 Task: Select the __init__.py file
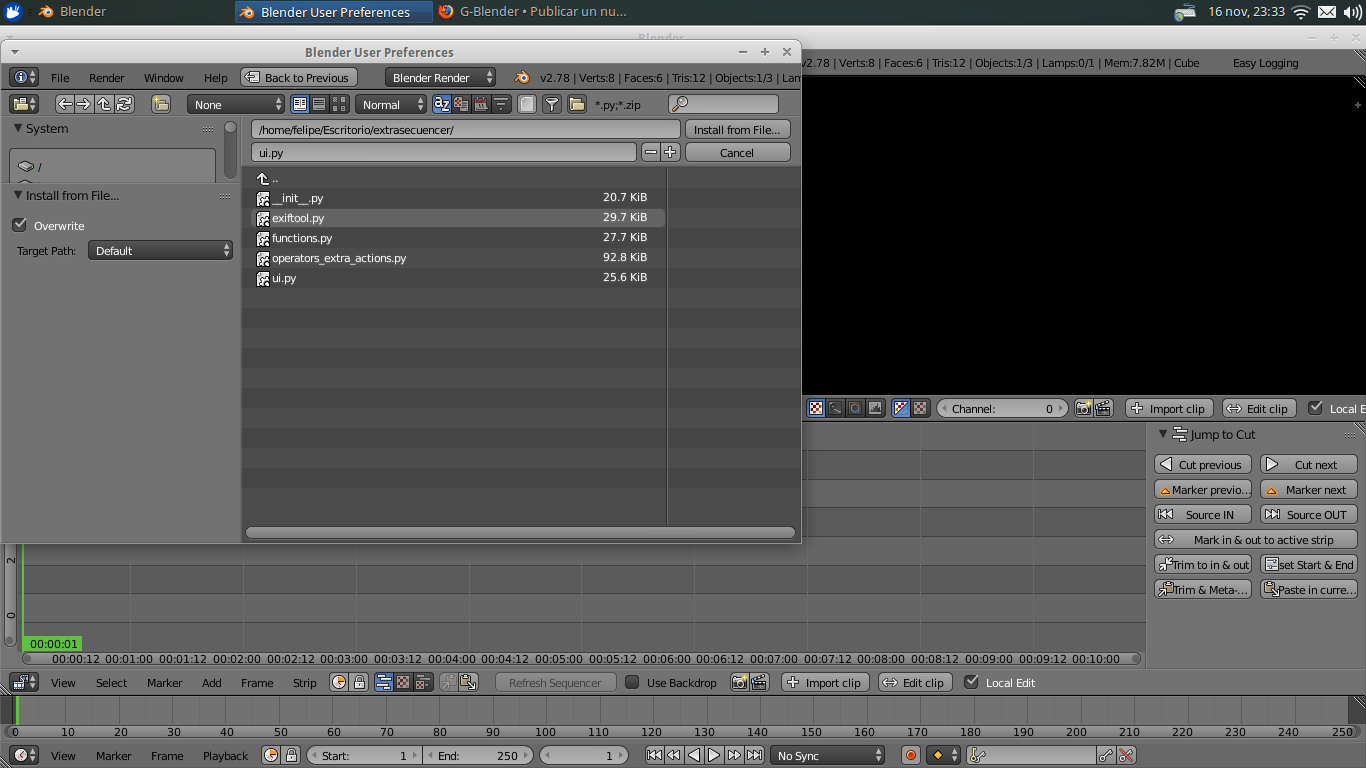pos(457,197)
